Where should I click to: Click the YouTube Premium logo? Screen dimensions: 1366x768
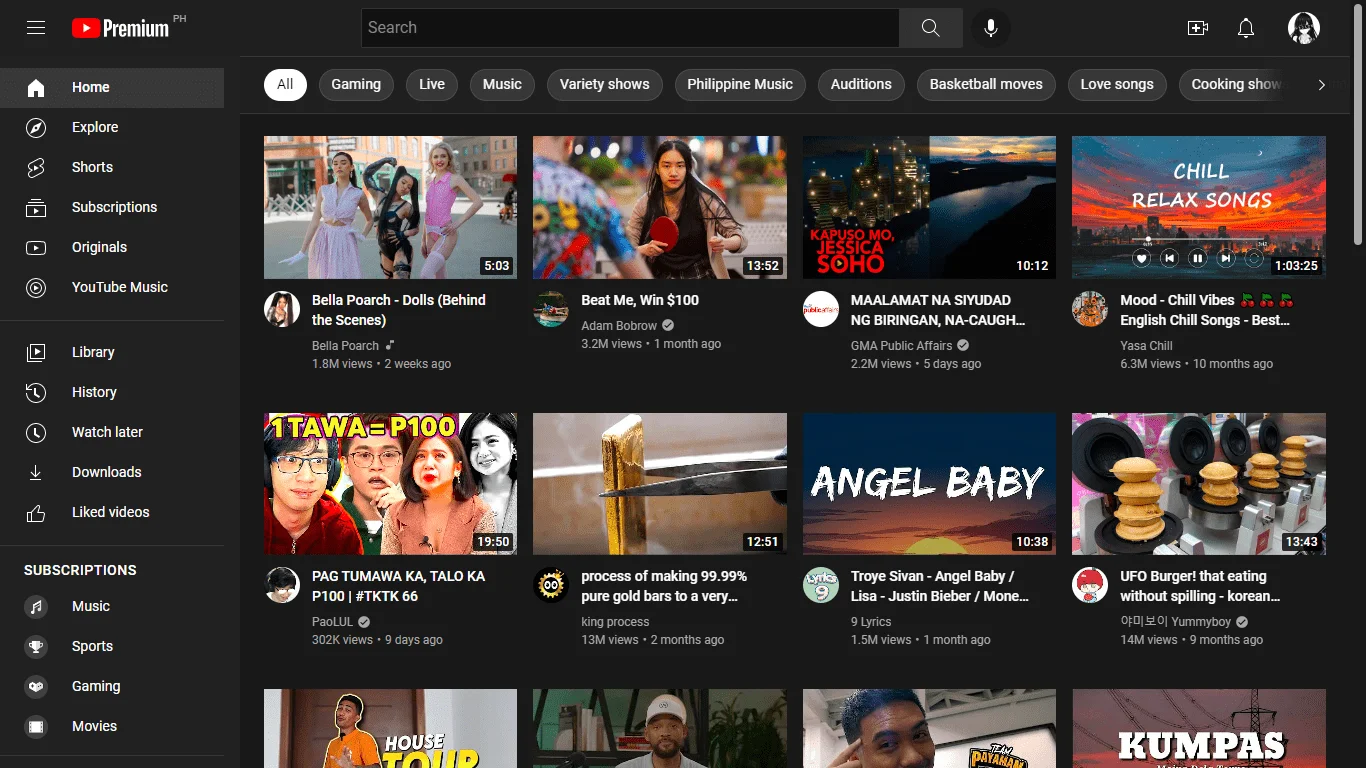pos(121,28)
